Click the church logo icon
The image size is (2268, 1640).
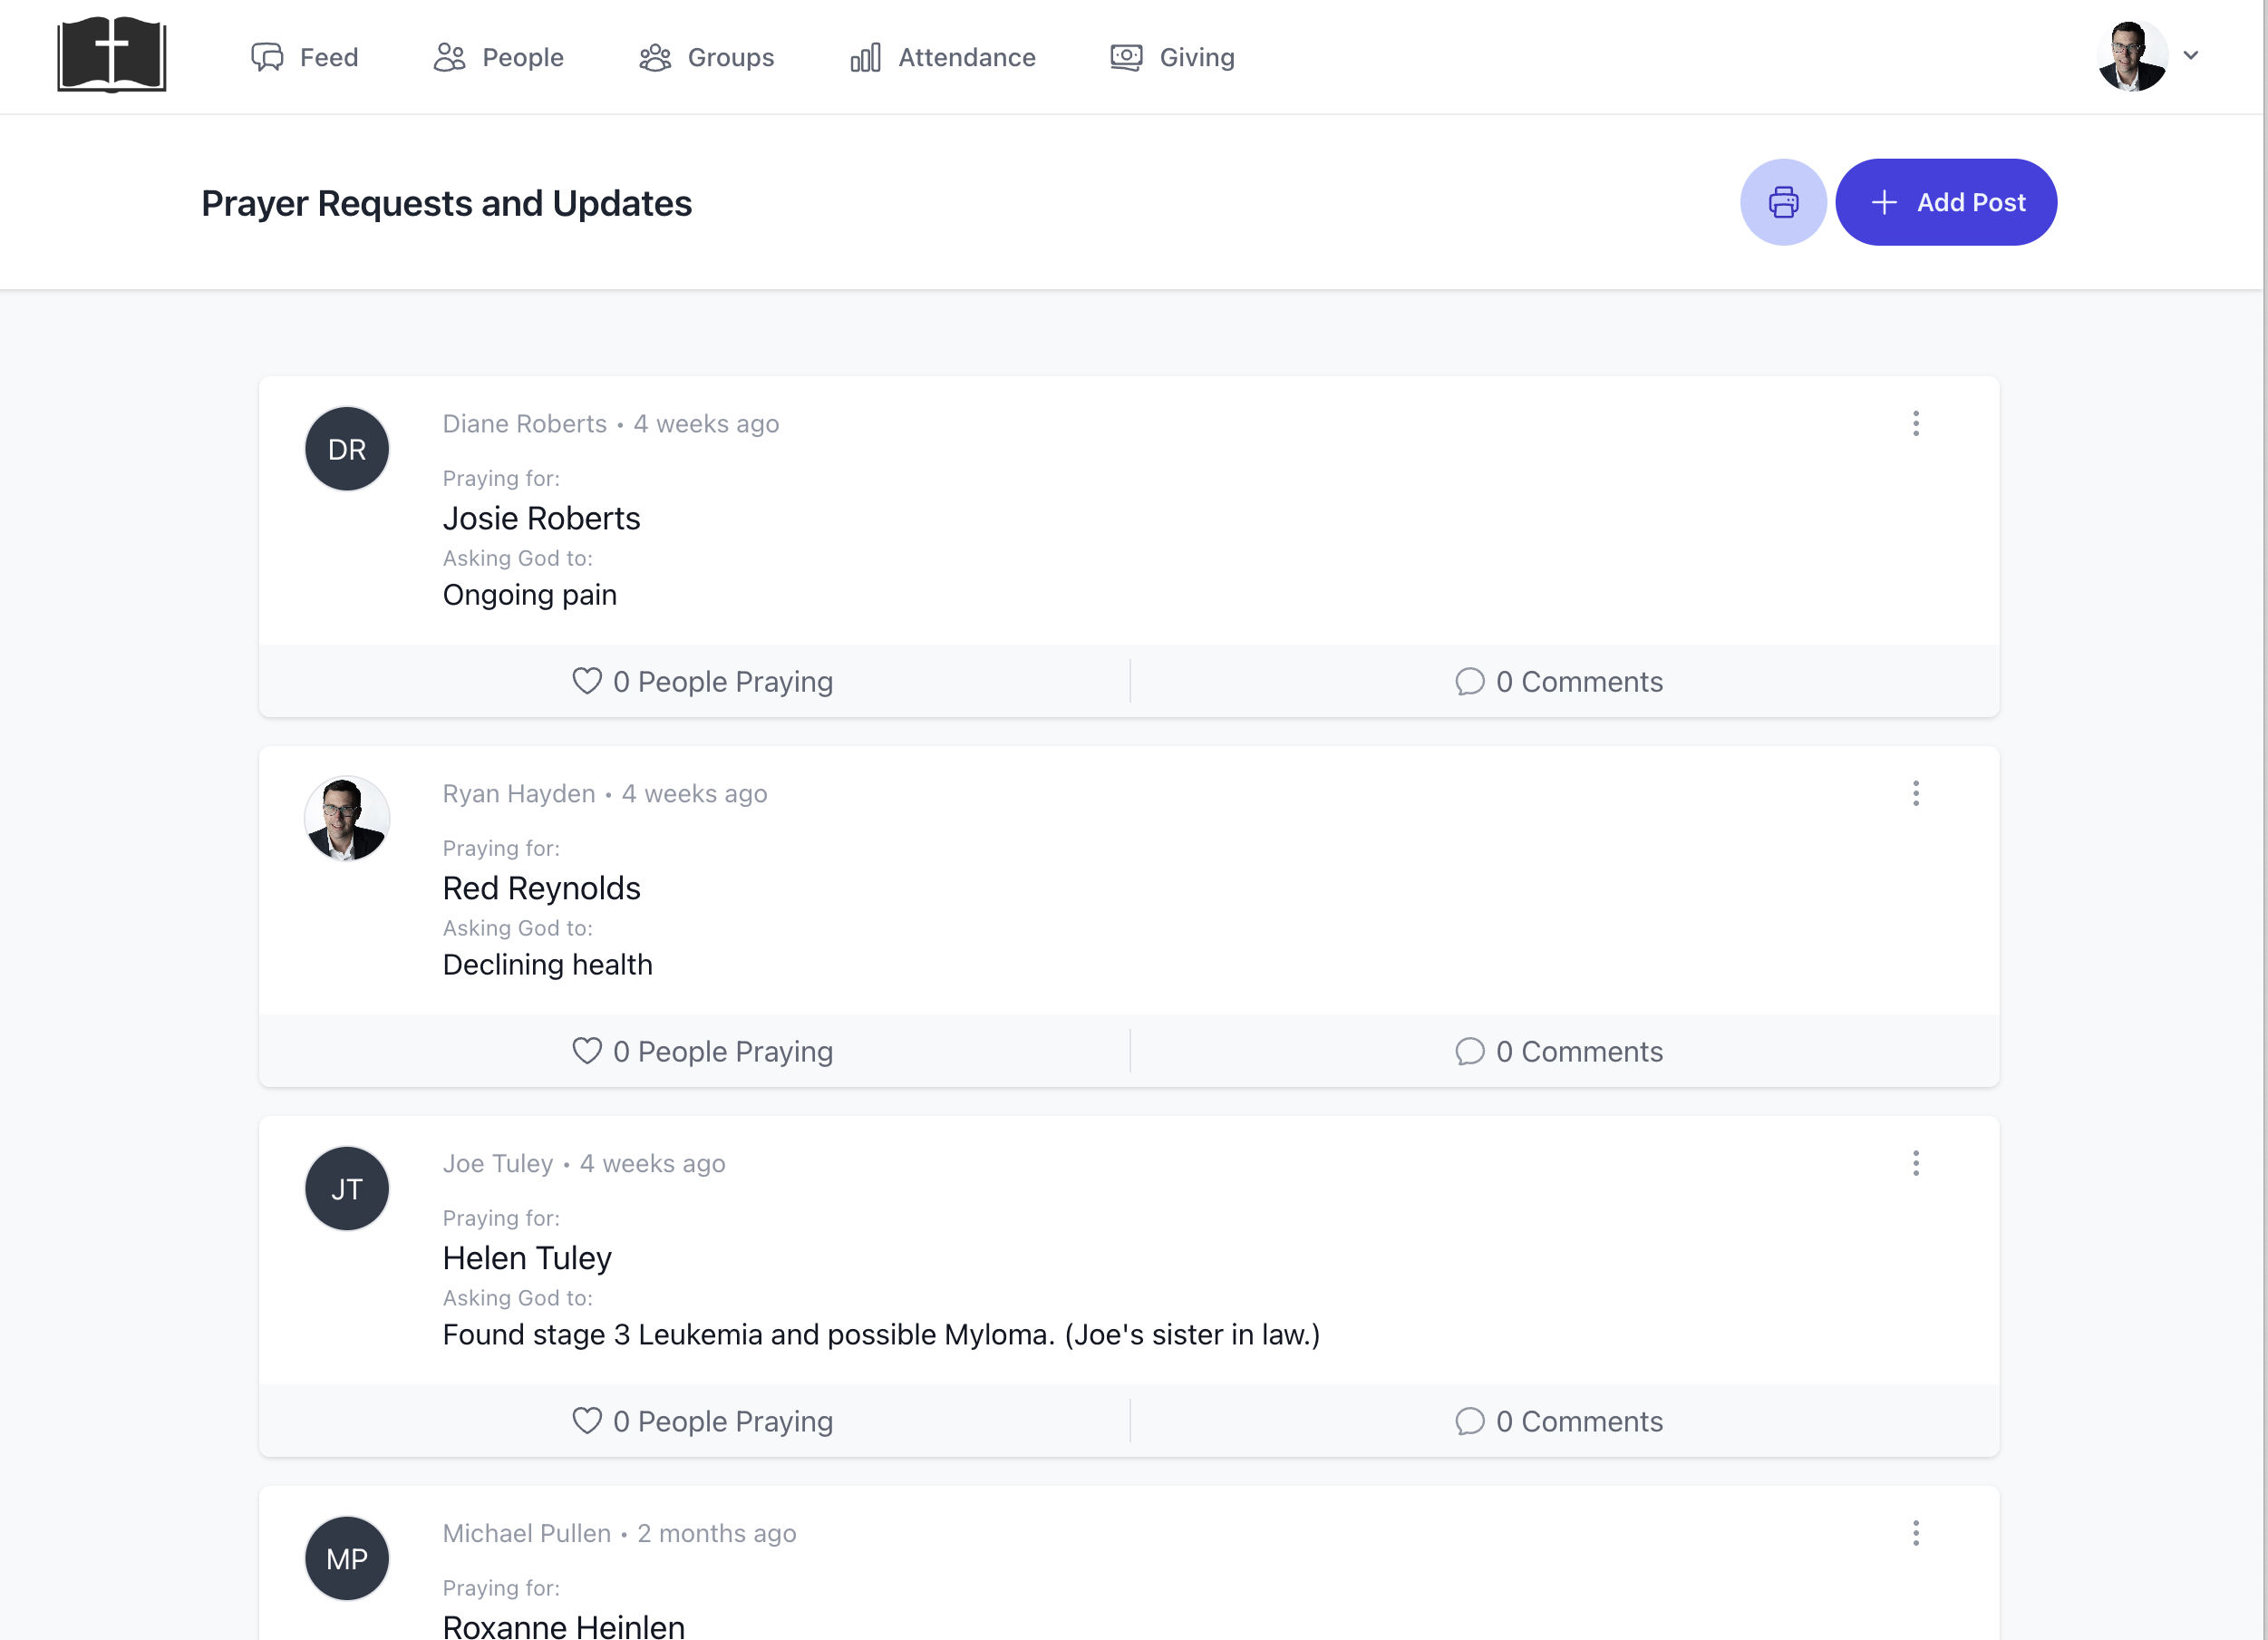112,54
